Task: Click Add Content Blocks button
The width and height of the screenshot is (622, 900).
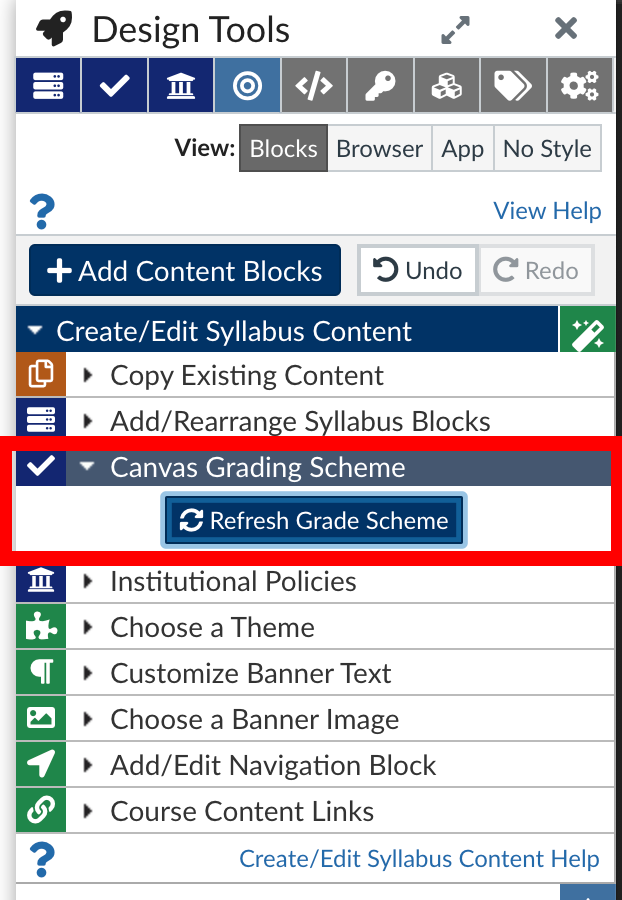Action: click(184, 269)
